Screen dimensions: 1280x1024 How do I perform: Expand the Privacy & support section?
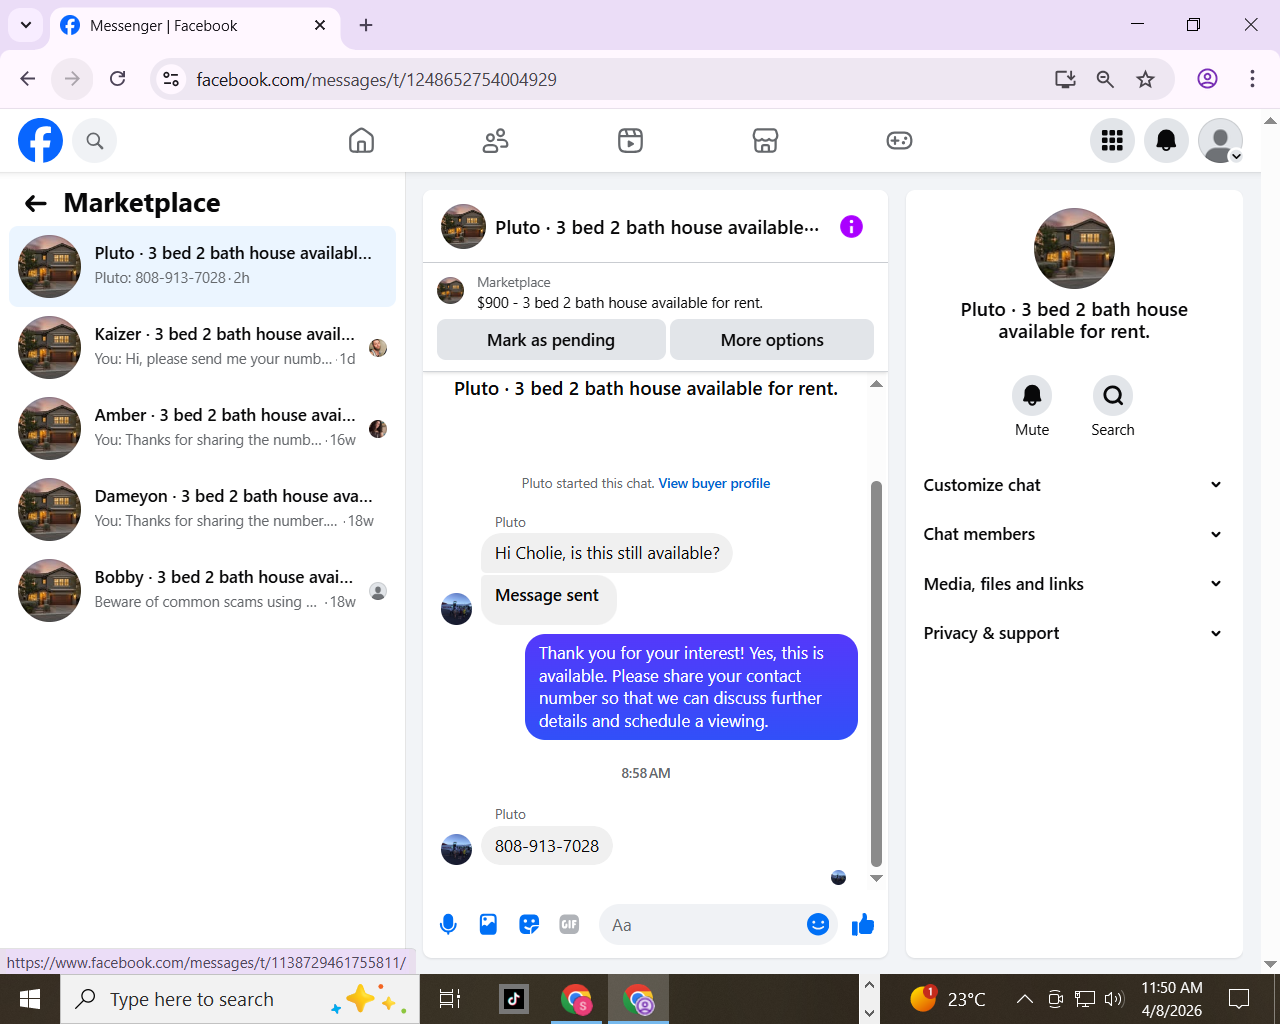1074,633
